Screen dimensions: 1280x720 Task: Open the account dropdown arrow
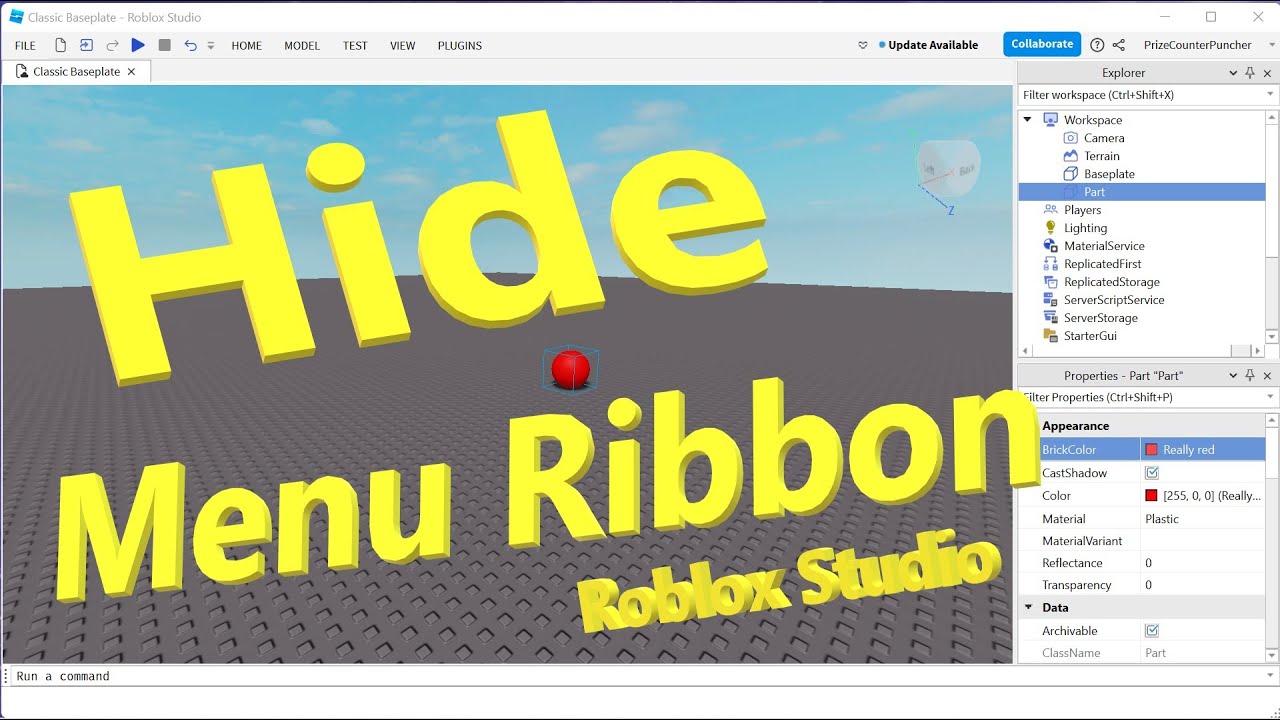(x=1272, y=45)
